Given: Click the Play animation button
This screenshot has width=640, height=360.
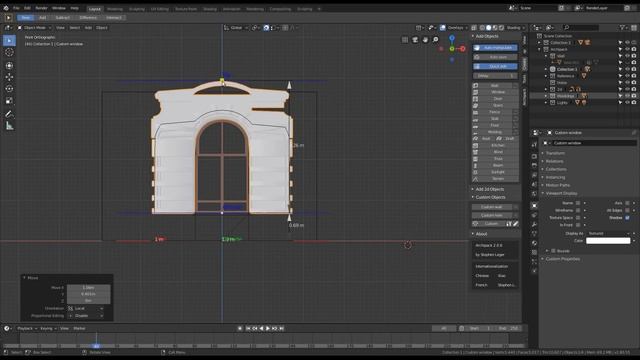Looking at the screenshot, I should [x=268, y=328].
